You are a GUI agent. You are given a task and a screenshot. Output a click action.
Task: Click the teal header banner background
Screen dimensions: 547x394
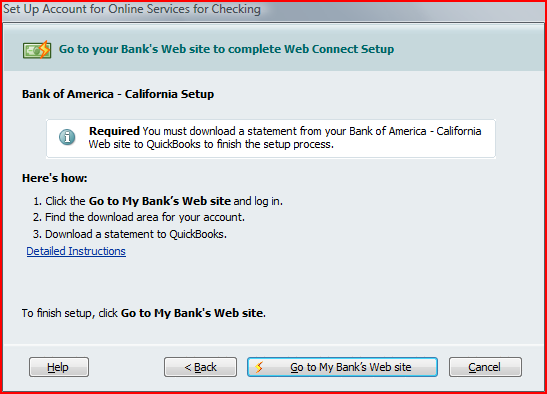click(x=467, y=49)
